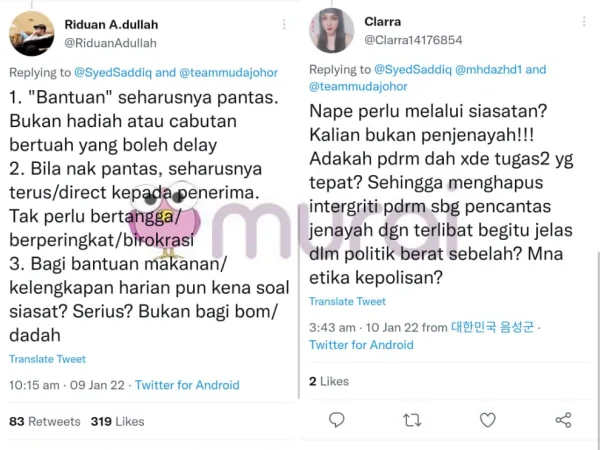Image resolution: width=600 pixels, height=450 pixels.
Task: Open three-dot menu on Riduan's tweet
Action: pyautogui.click(x=284, y=24)
